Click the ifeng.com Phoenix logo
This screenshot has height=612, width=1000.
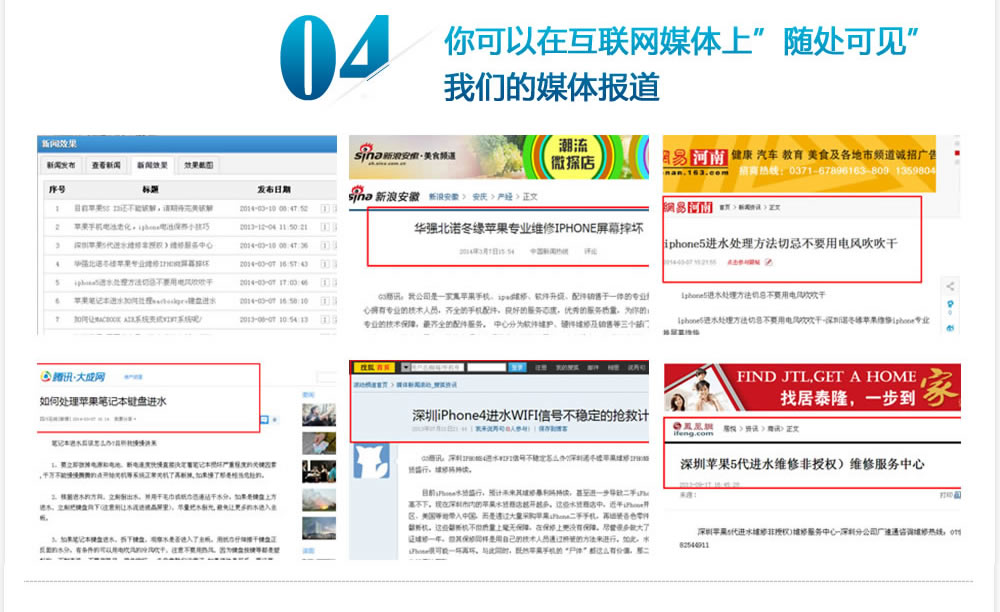tap(689, 428)
